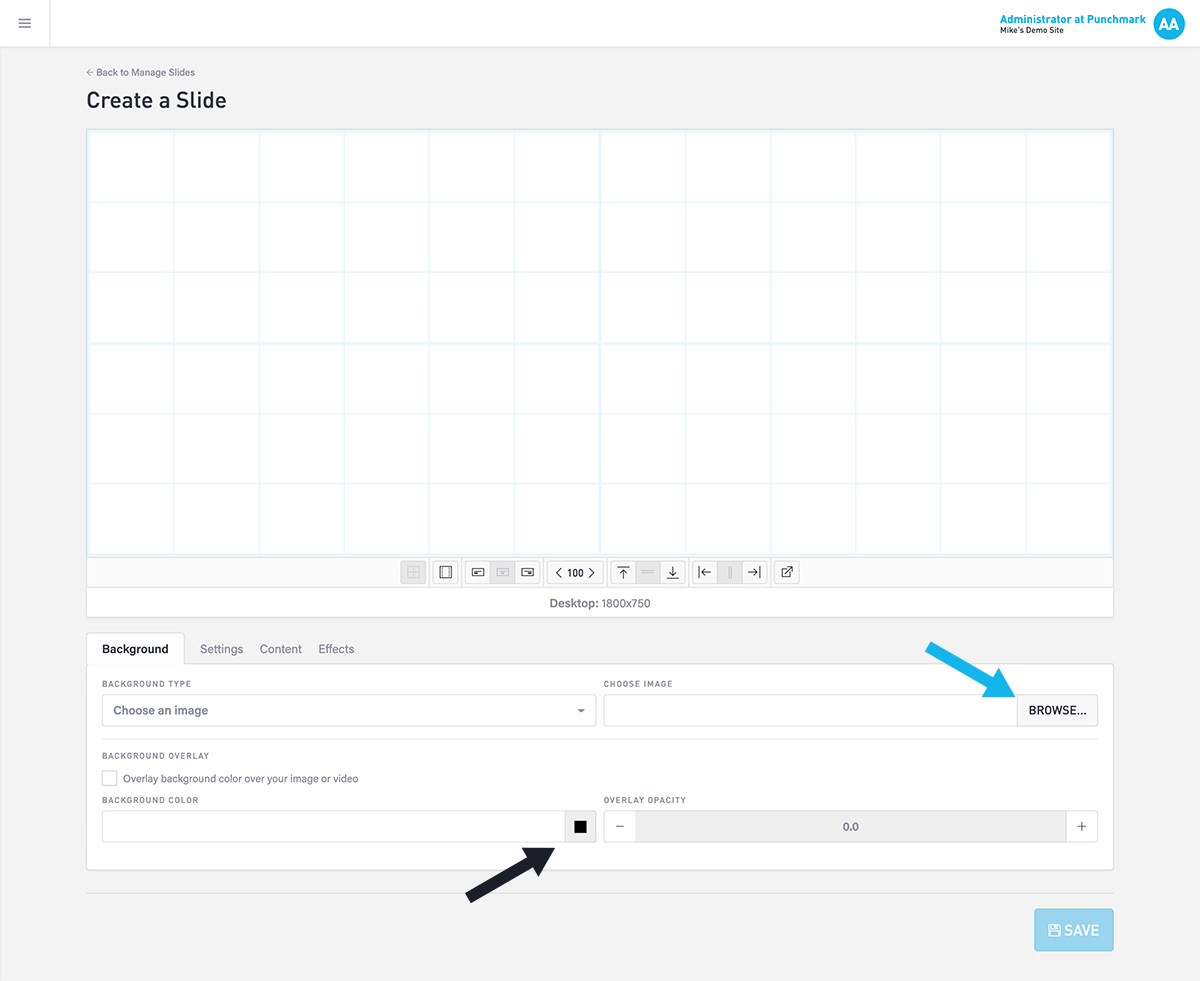Align content left using text-align icon

tap(478, 573)
